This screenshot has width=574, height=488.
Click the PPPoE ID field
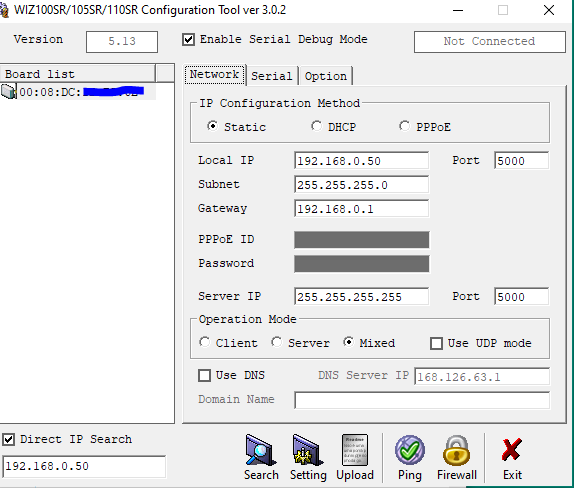[x=361, y=239]
